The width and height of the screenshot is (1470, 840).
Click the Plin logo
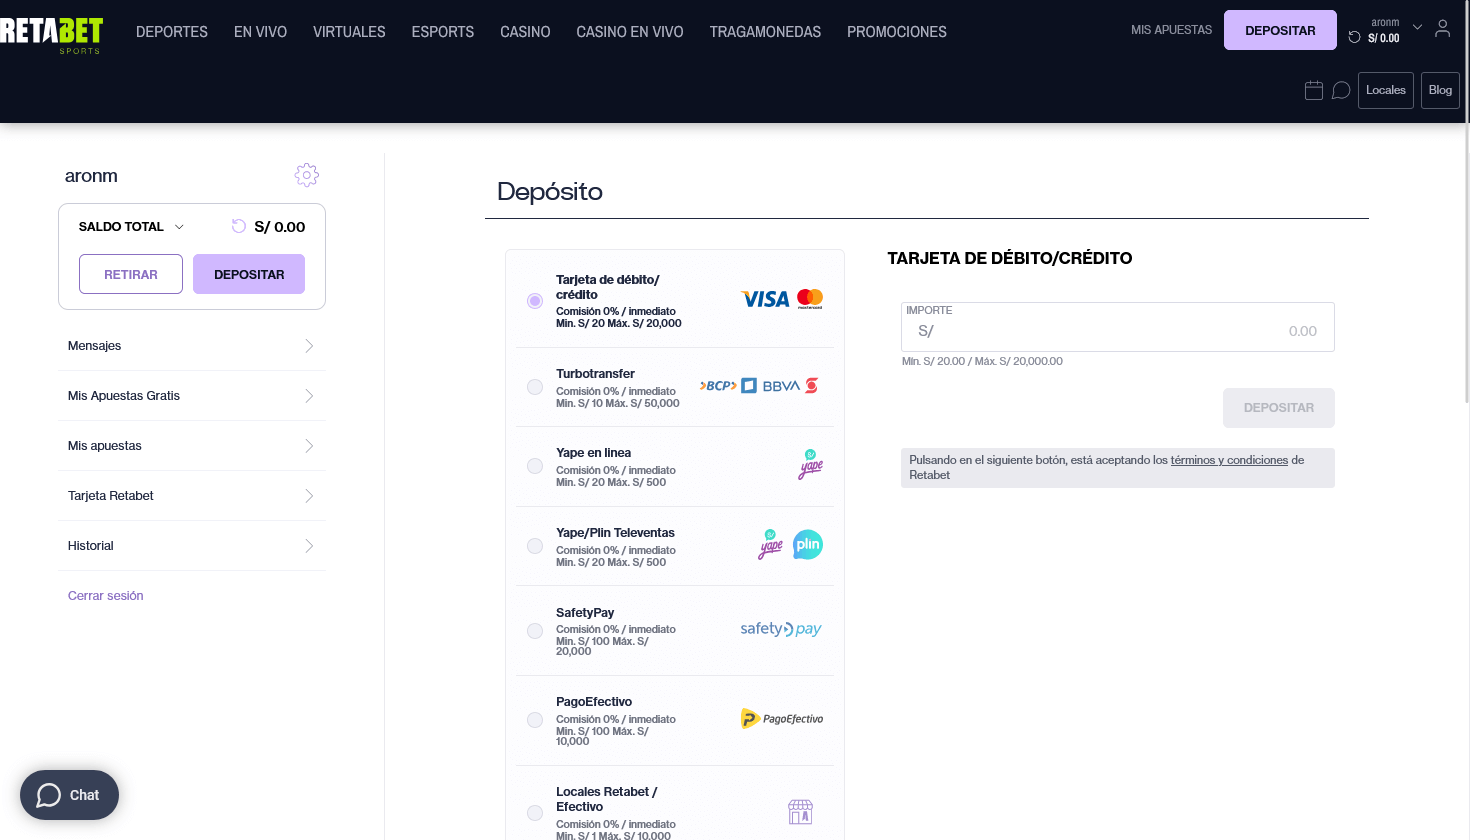[808, 545]
